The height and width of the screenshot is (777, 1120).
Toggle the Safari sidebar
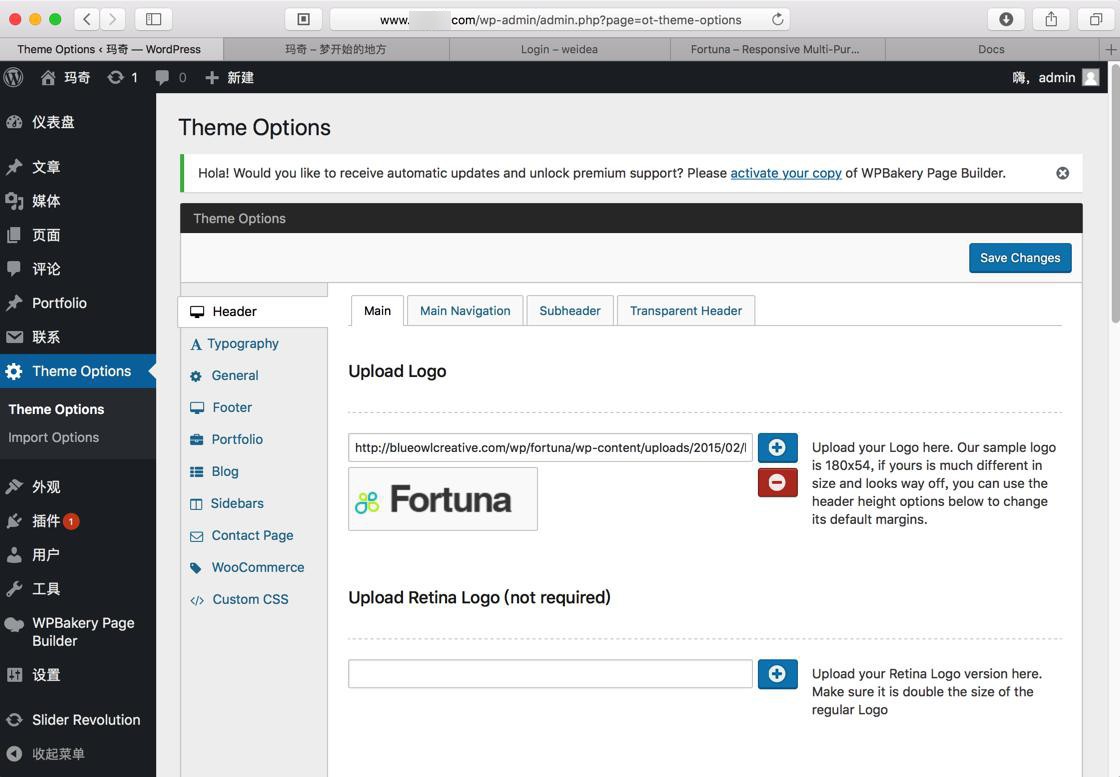click(154, 19)
